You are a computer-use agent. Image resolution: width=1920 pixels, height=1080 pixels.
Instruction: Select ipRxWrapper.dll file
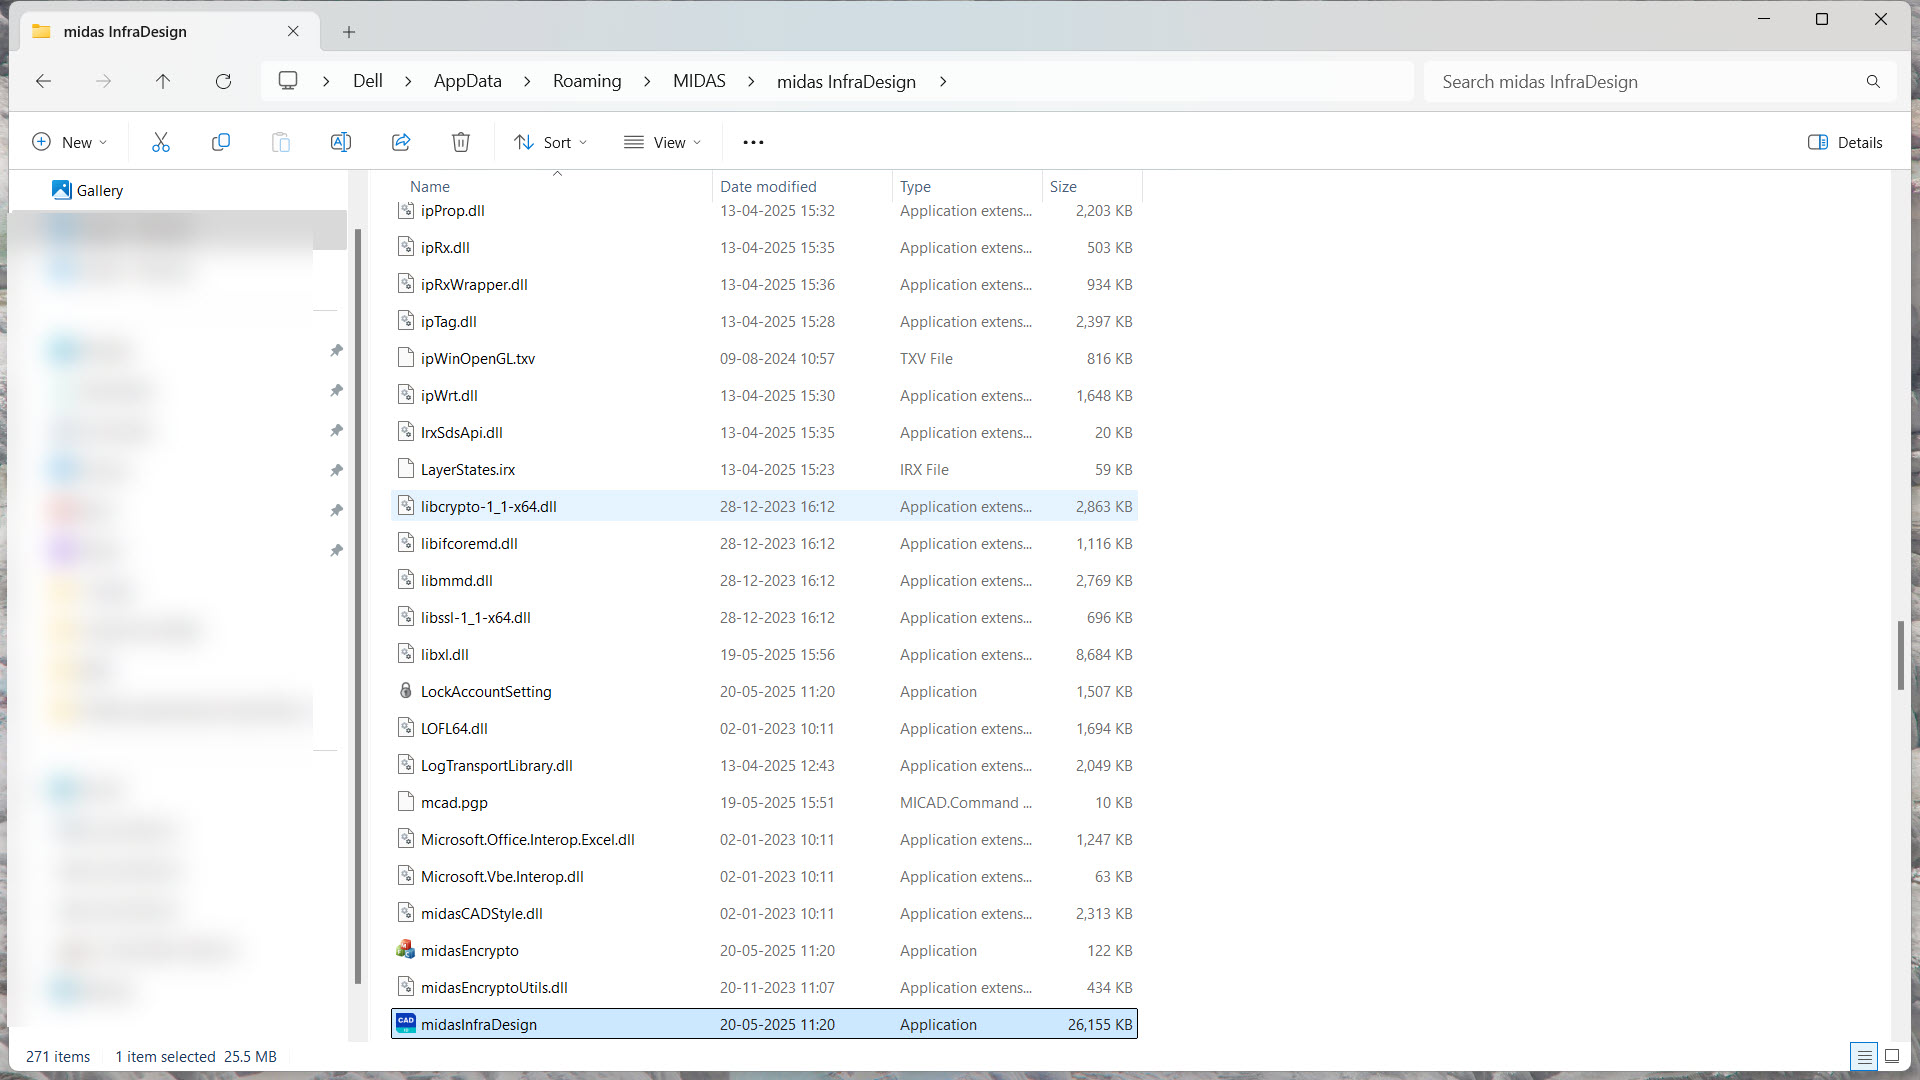coord(764,284)
